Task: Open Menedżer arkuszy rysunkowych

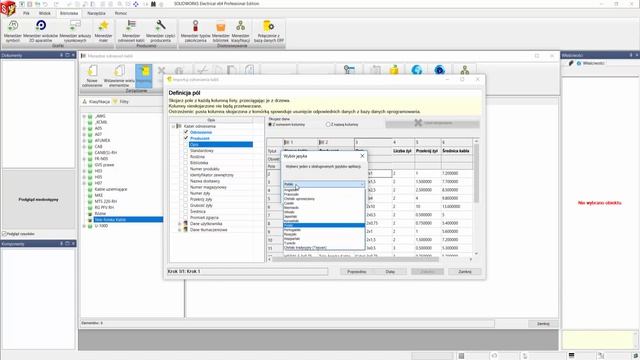Action: [75, 31]
